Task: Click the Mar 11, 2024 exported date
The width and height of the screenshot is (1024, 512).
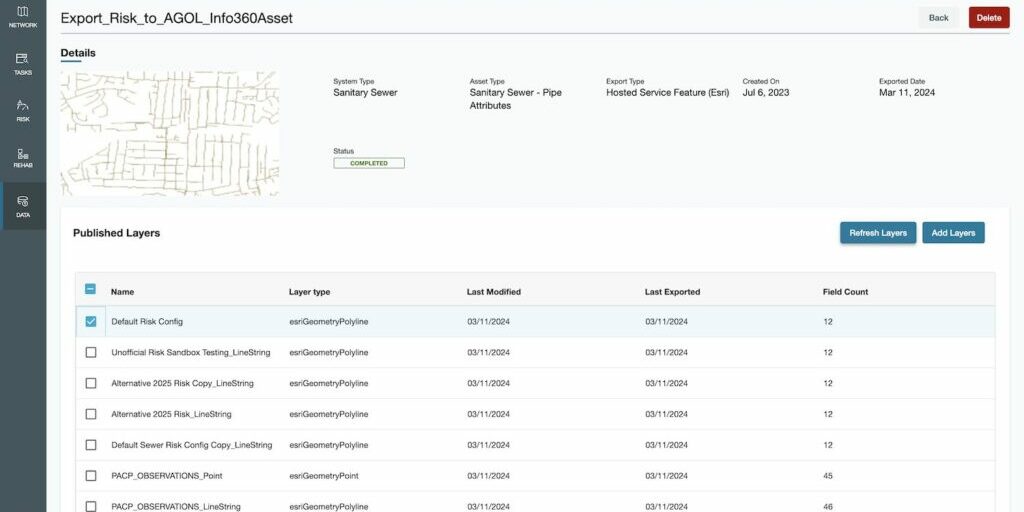Action: point(906,92)
